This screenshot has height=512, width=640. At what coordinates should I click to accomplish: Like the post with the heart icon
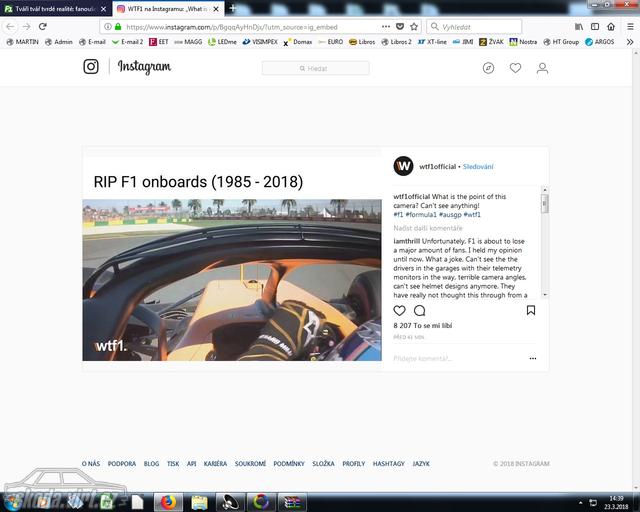399,311
